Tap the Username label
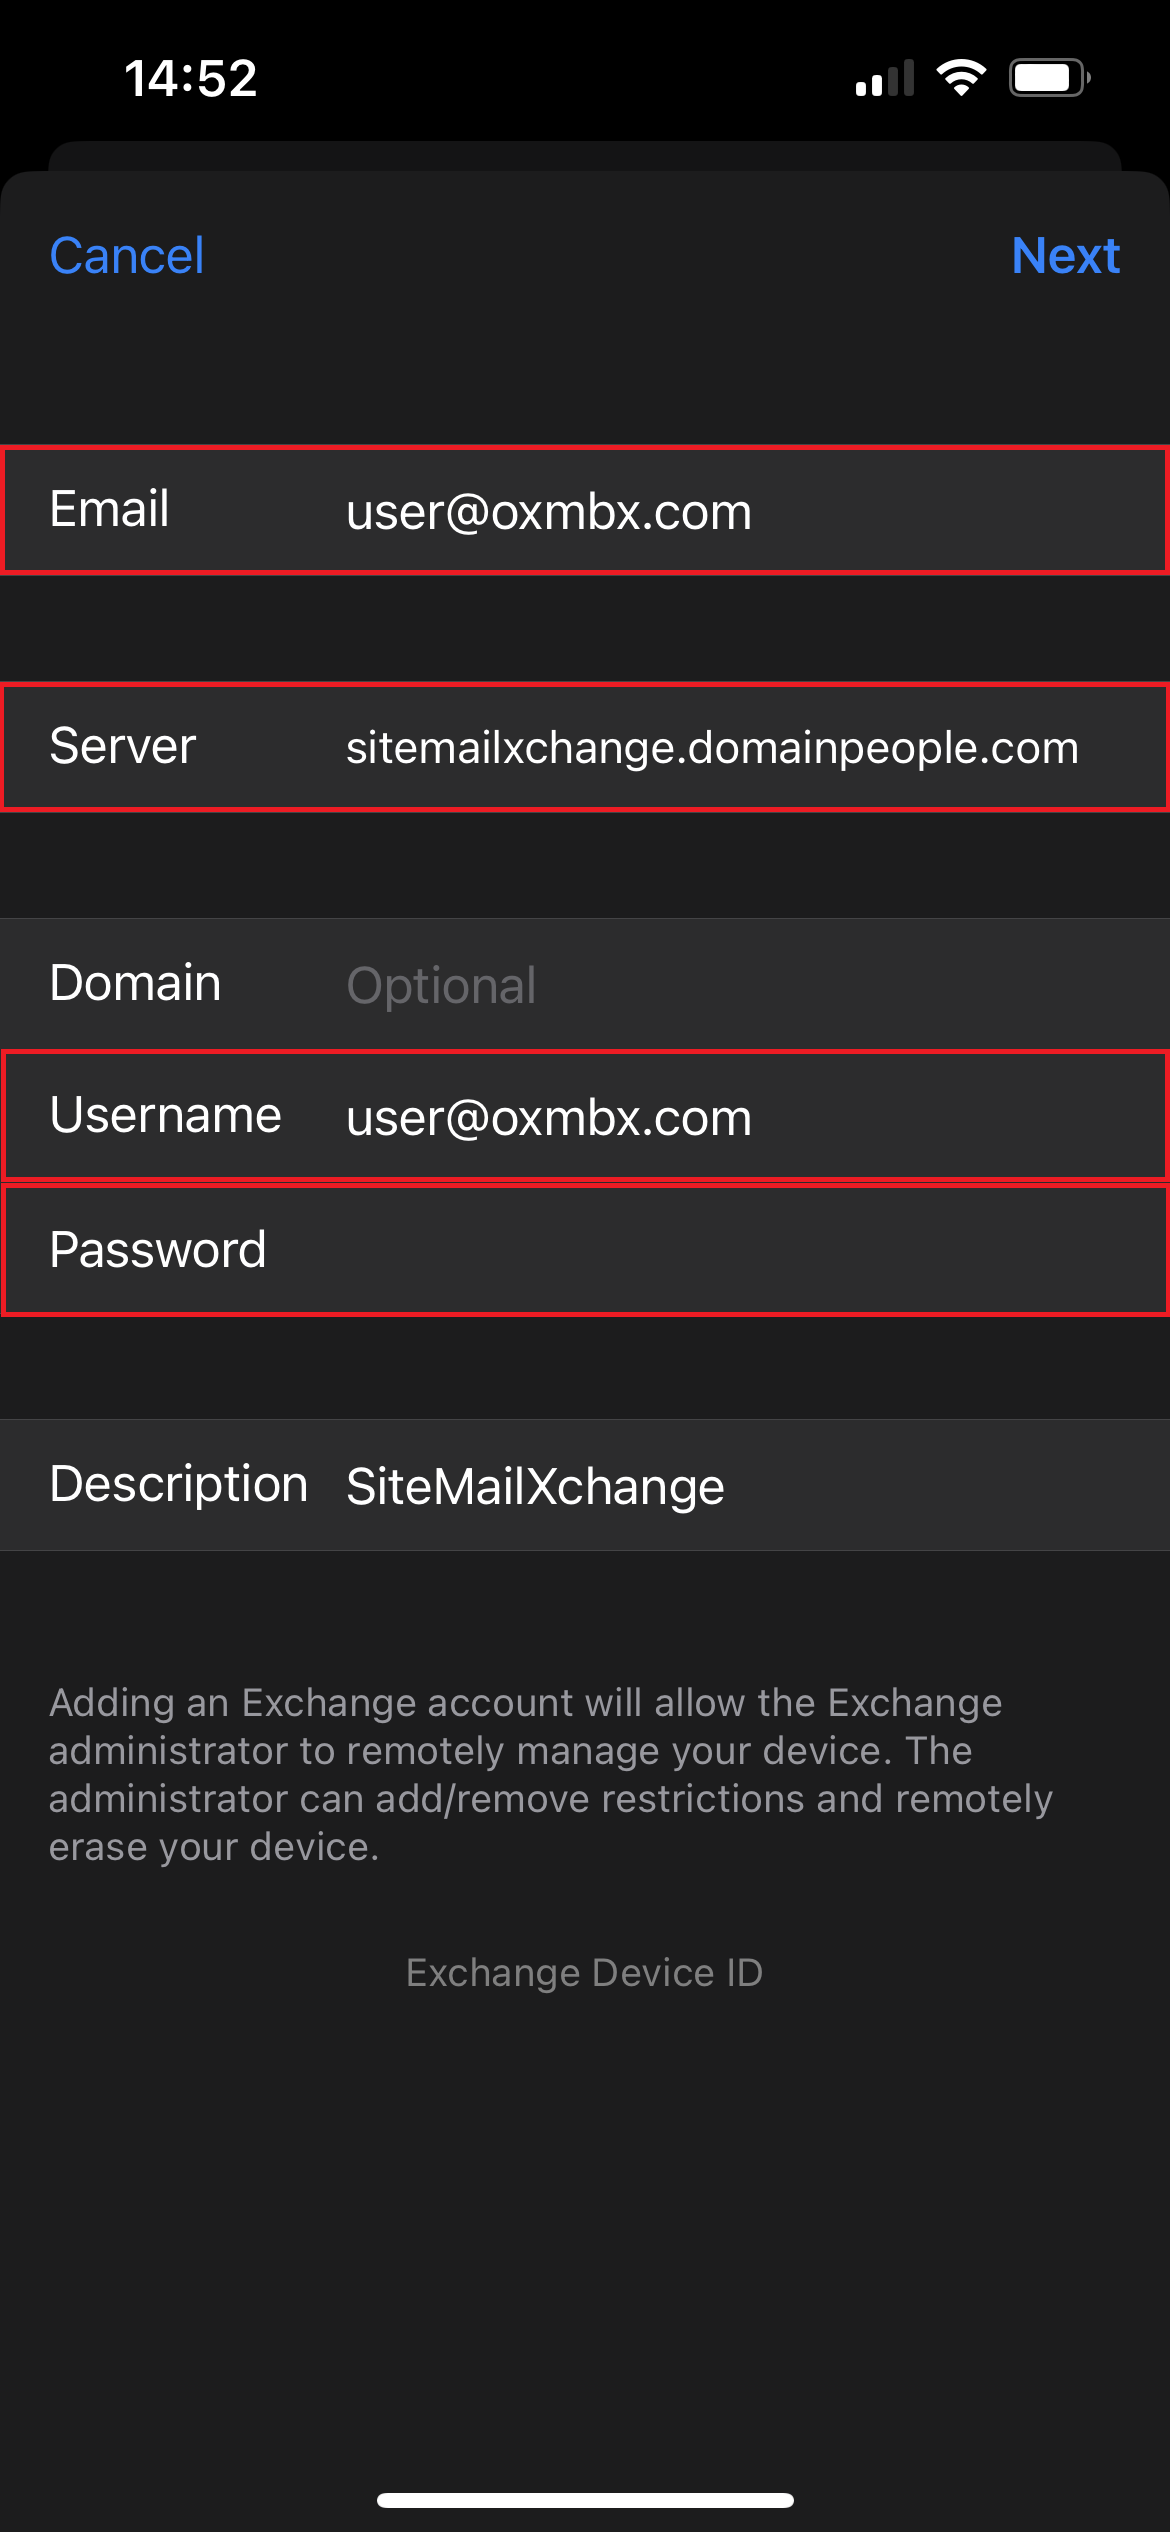The height and width of the screenshot is (2532, 1170). [x=166, y=1115]
